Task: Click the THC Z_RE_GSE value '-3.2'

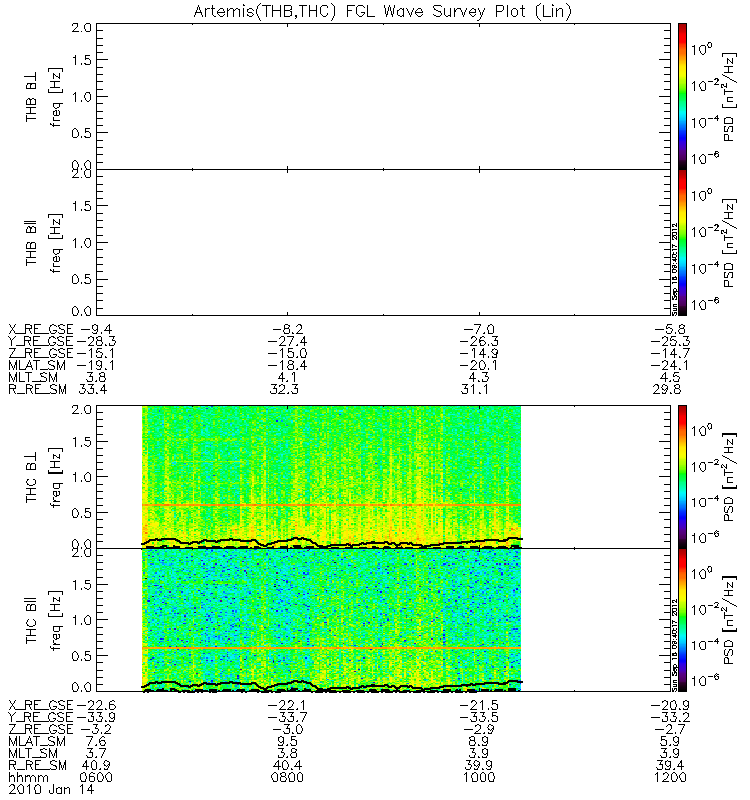Action: point(96,730)
